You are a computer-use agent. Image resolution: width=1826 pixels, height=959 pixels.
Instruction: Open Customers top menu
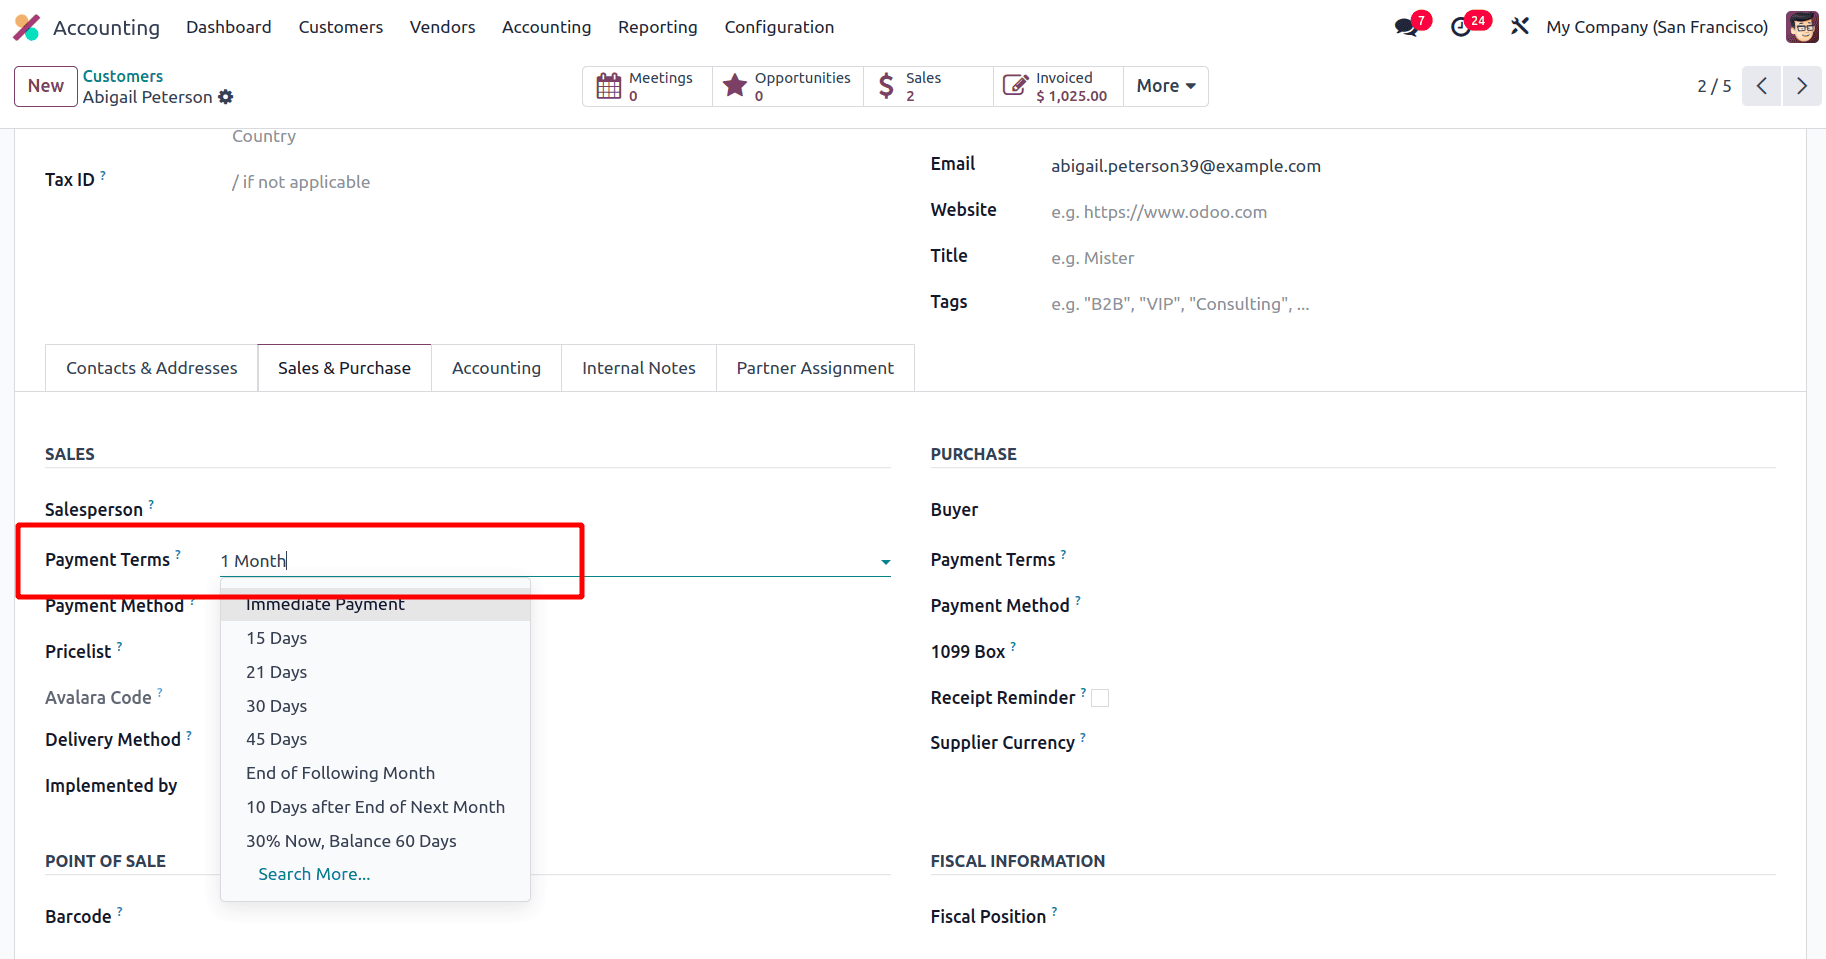click(341, 27)
